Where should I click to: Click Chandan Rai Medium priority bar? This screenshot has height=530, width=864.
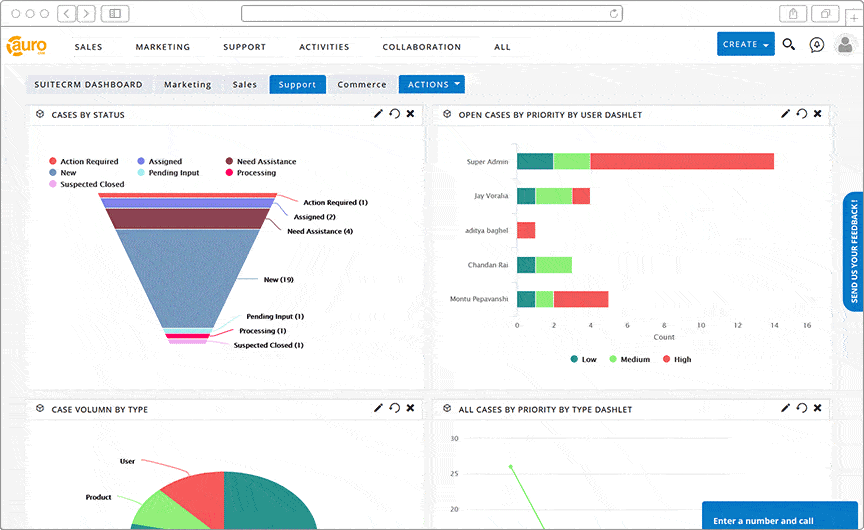(554, 265)
